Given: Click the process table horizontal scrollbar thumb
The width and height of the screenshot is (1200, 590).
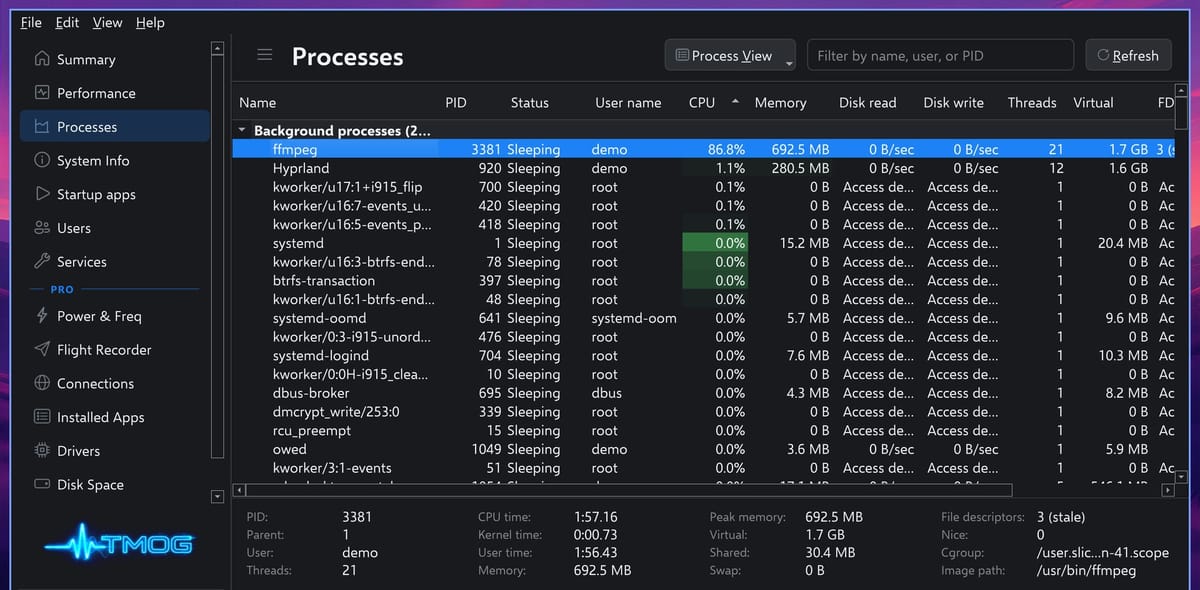Looking at the screenshot, I should pyautogui.click(x=629, y=491).
